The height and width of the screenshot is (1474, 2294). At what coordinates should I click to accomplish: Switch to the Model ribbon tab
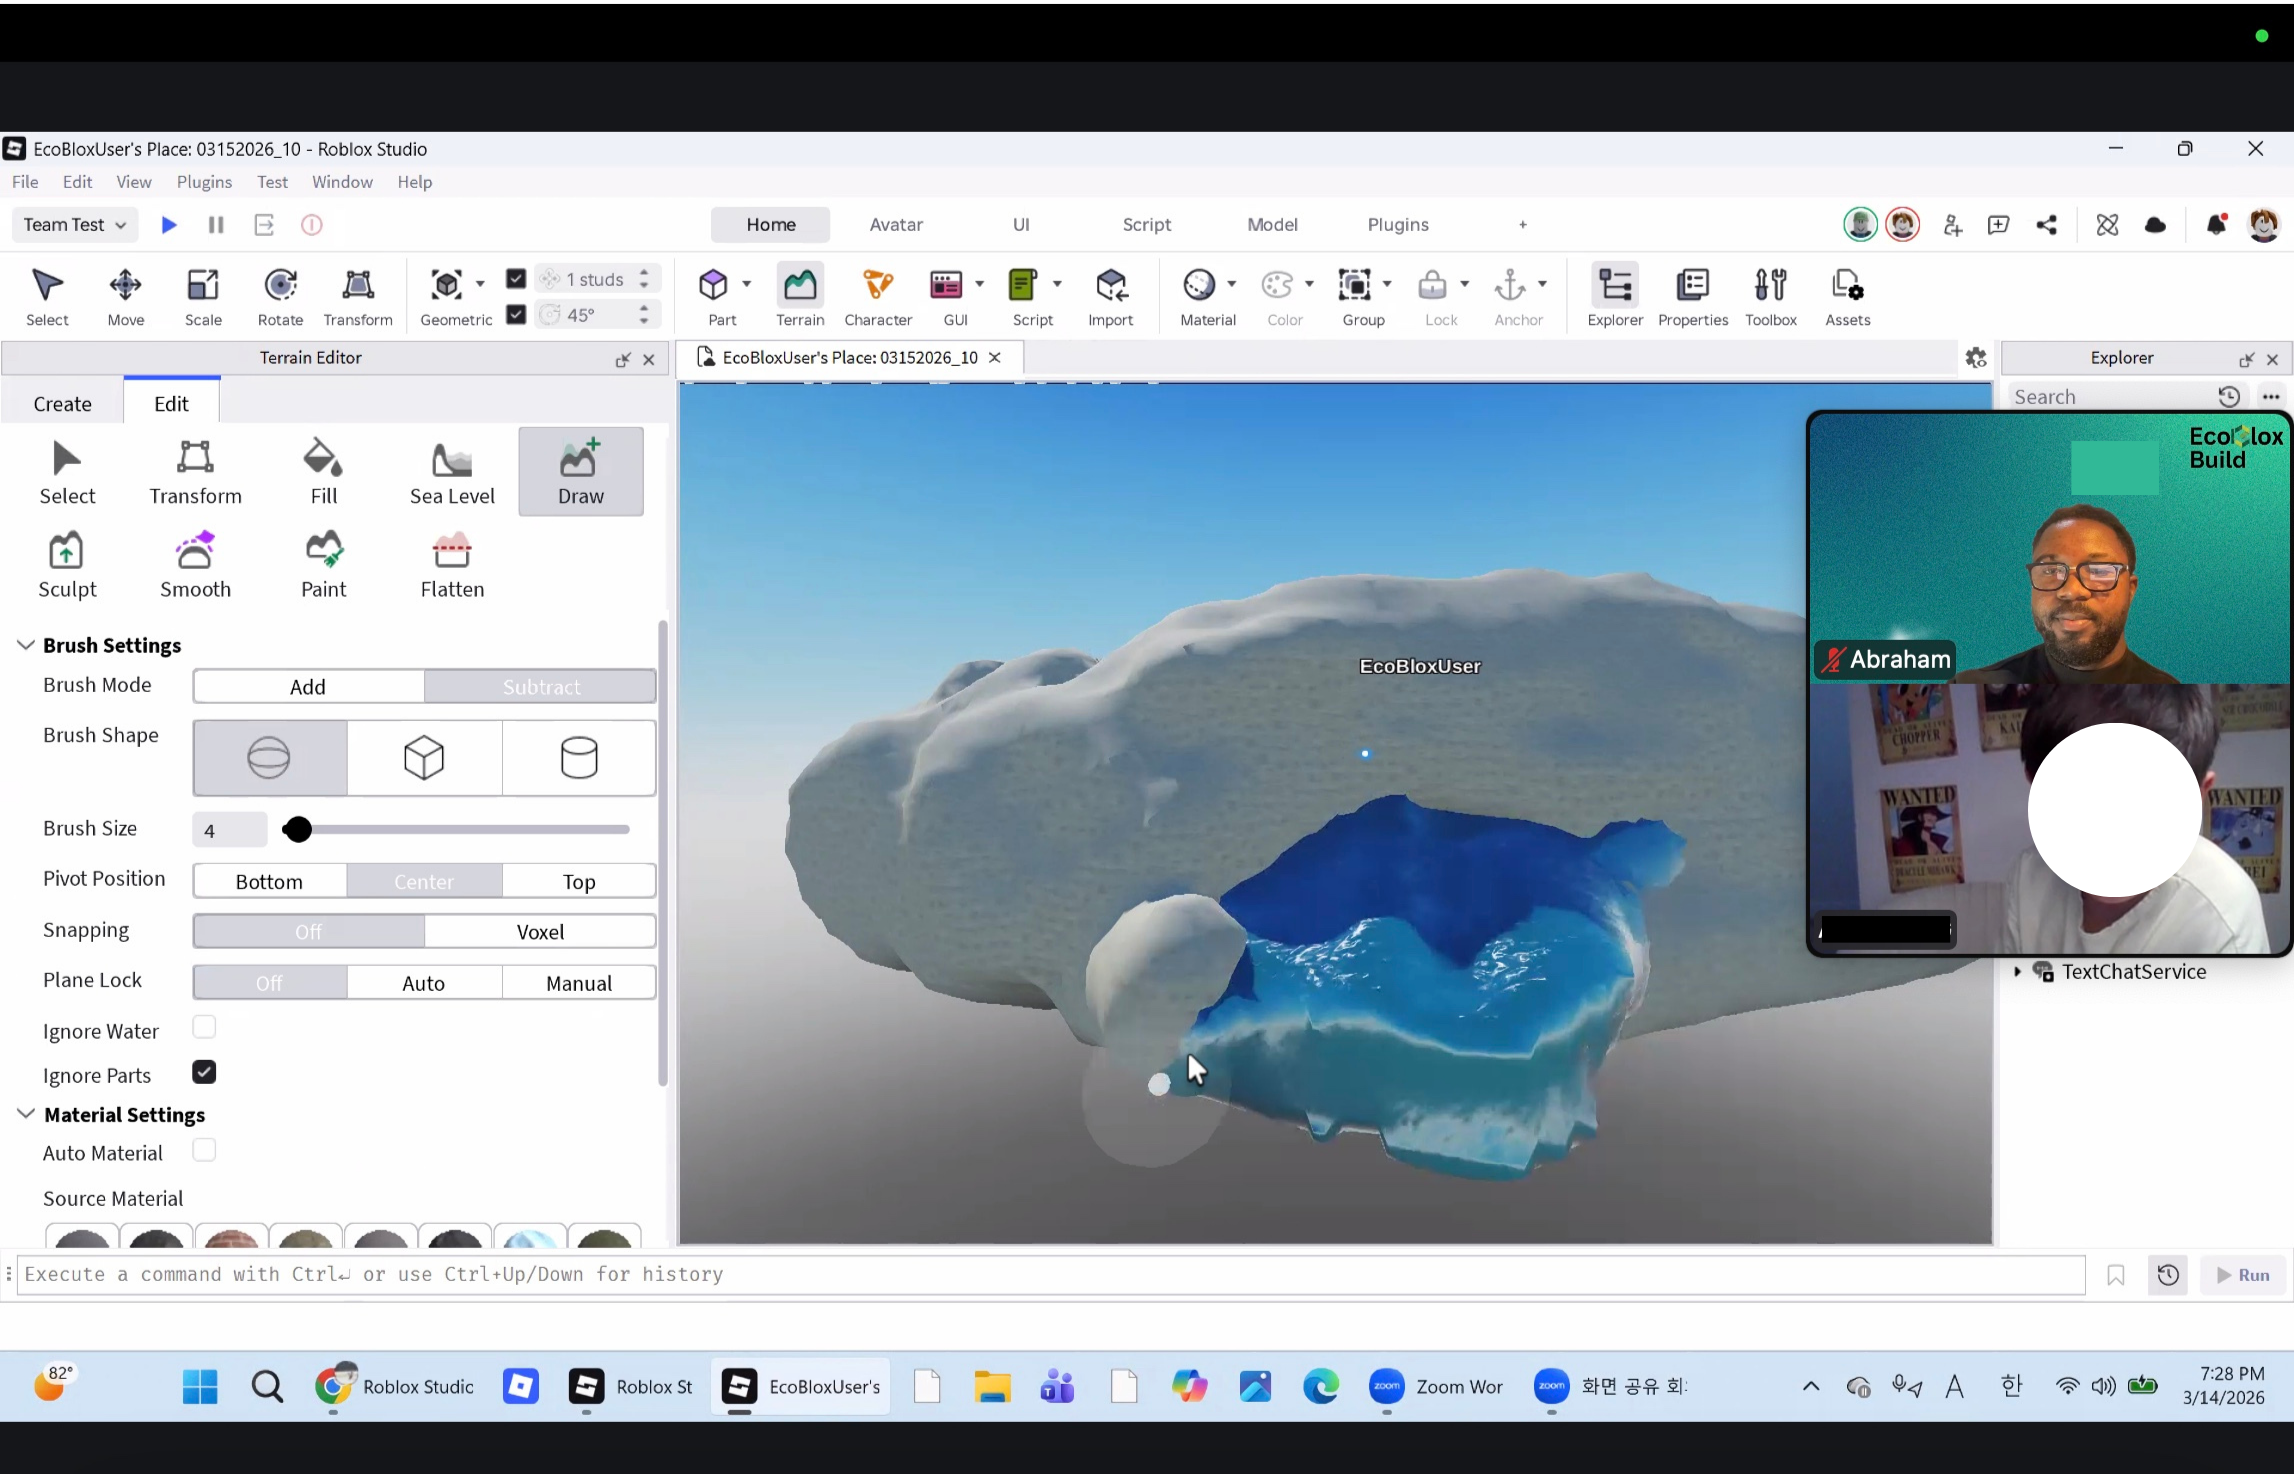click(1272, 225)
